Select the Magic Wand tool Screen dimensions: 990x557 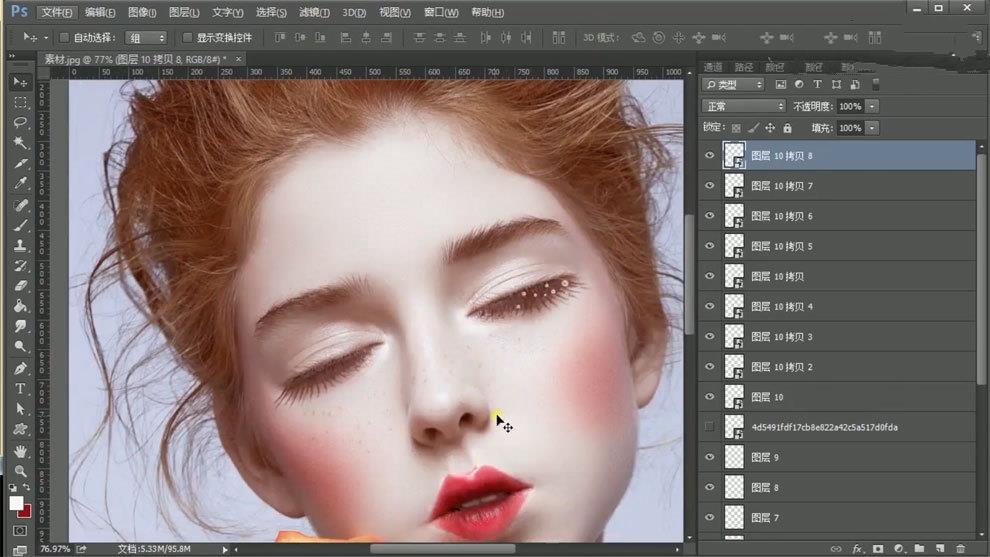pyautogui.click(x=20, y=143)
